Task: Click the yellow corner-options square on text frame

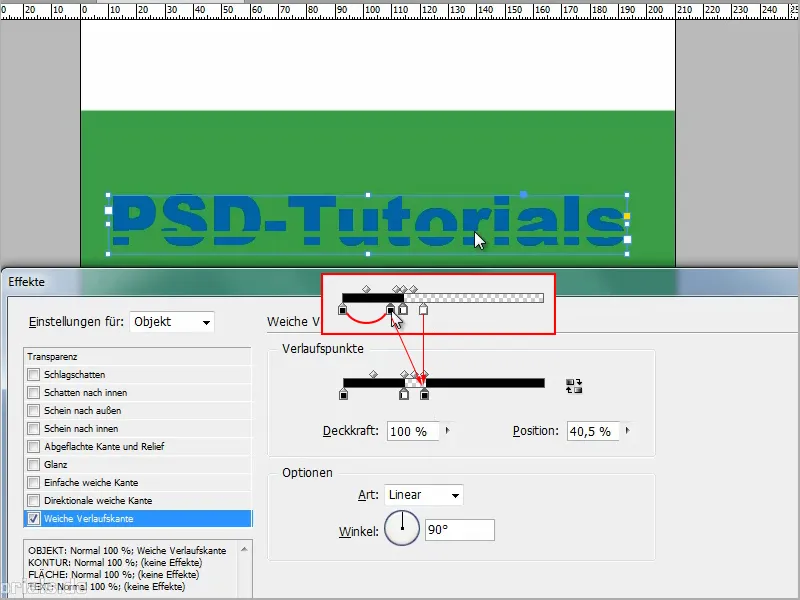Action: (x=627, y=216)
